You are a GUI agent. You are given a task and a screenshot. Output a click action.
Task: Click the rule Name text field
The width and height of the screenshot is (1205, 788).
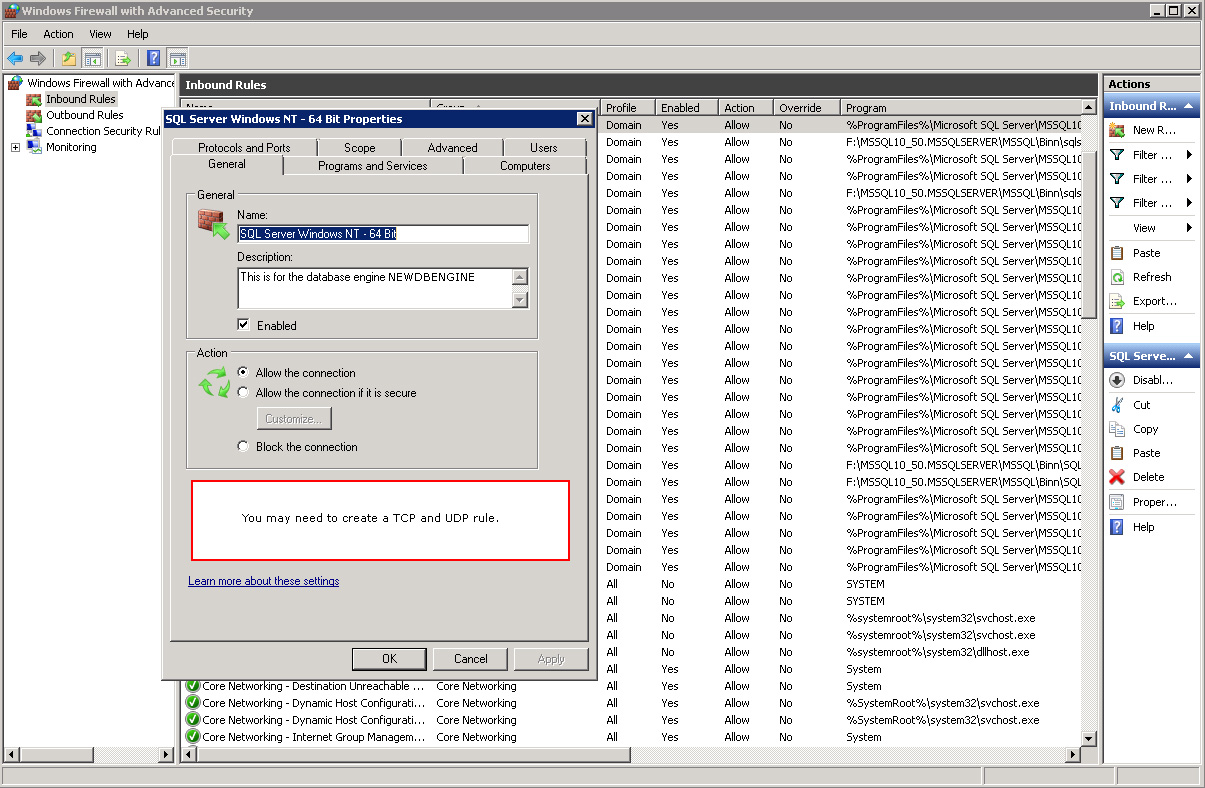[x=383, y=234]
